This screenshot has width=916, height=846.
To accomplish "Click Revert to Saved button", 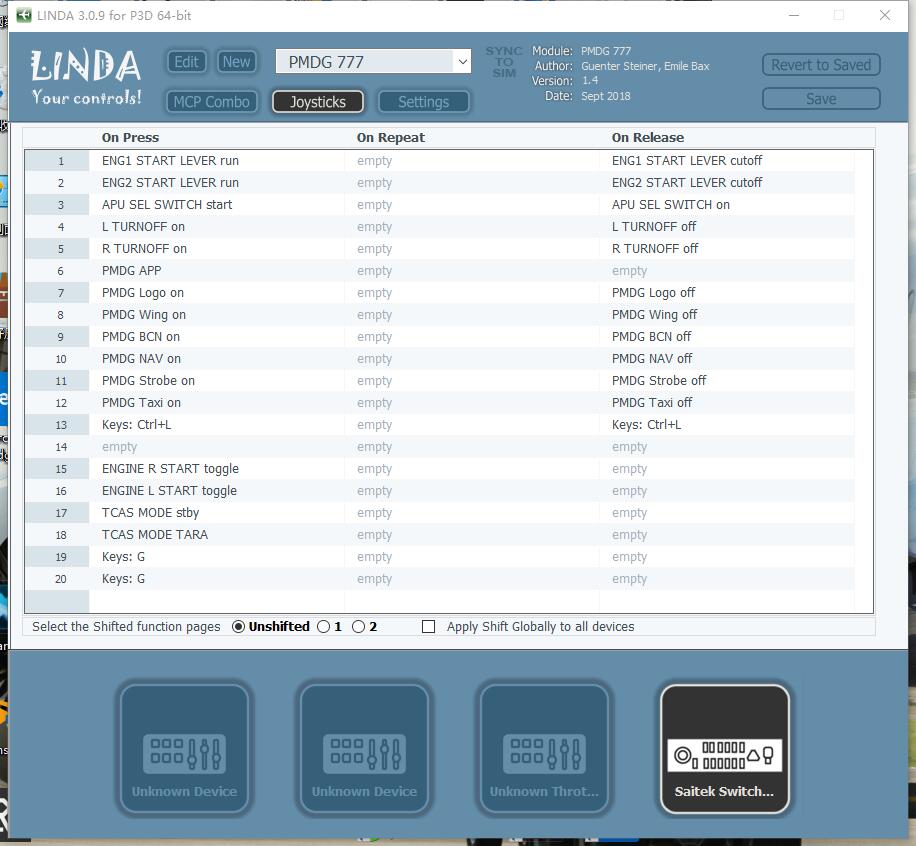I will pyautogui.click(x=820, y=65).
